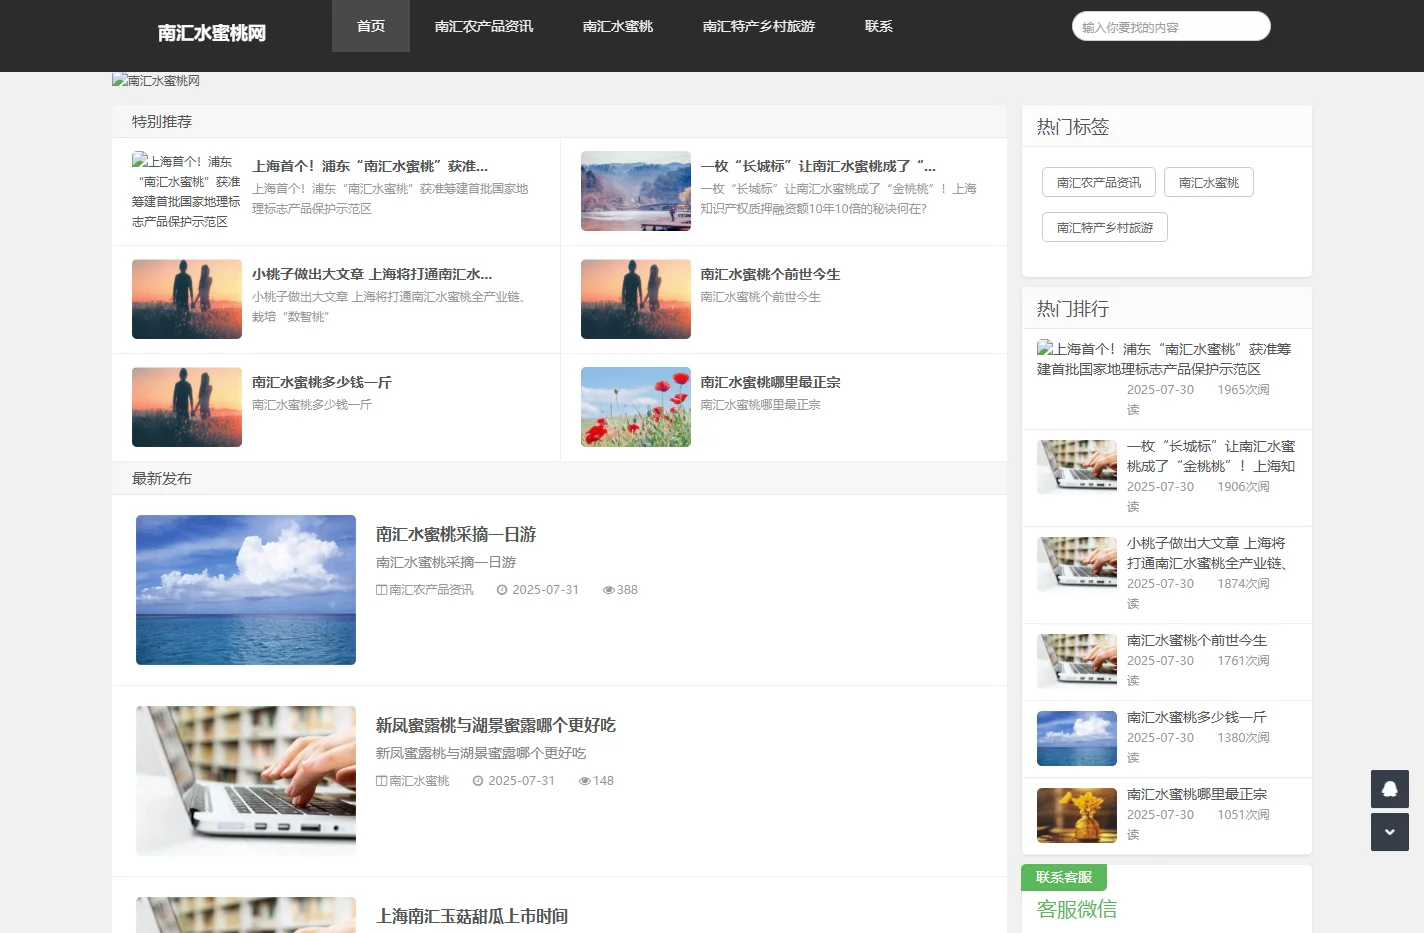
Task: Click the sea and clouds post thumbnail
Action: pyautogui.click(x=246, y=590)
